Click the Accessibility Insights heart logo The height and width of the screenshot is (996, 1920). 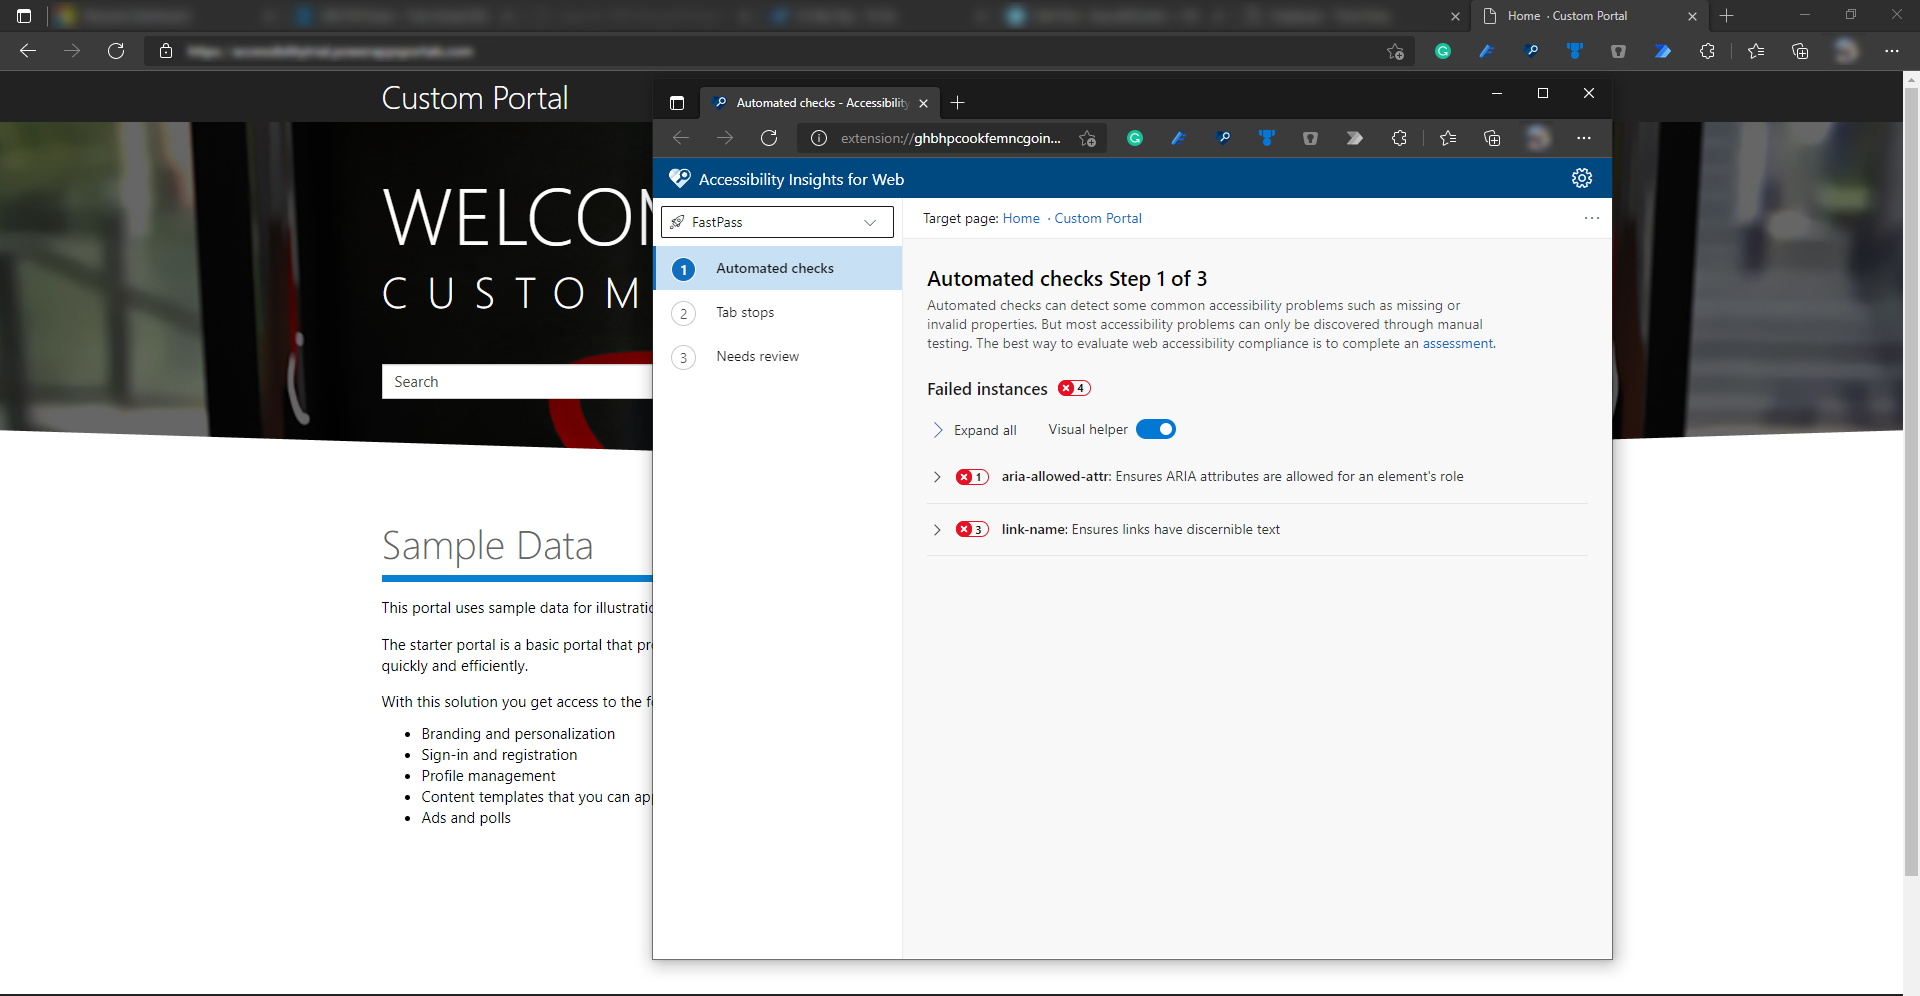click(680, 179)
